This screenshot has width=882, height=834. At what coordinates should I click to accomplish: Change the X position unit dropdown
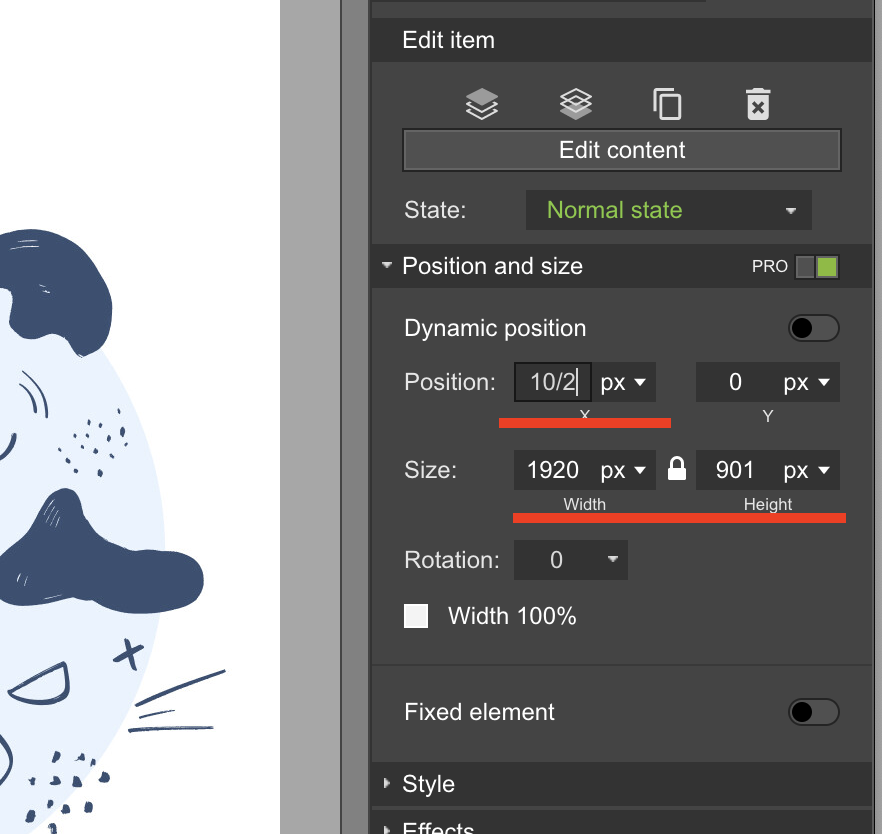click(624, 382)
